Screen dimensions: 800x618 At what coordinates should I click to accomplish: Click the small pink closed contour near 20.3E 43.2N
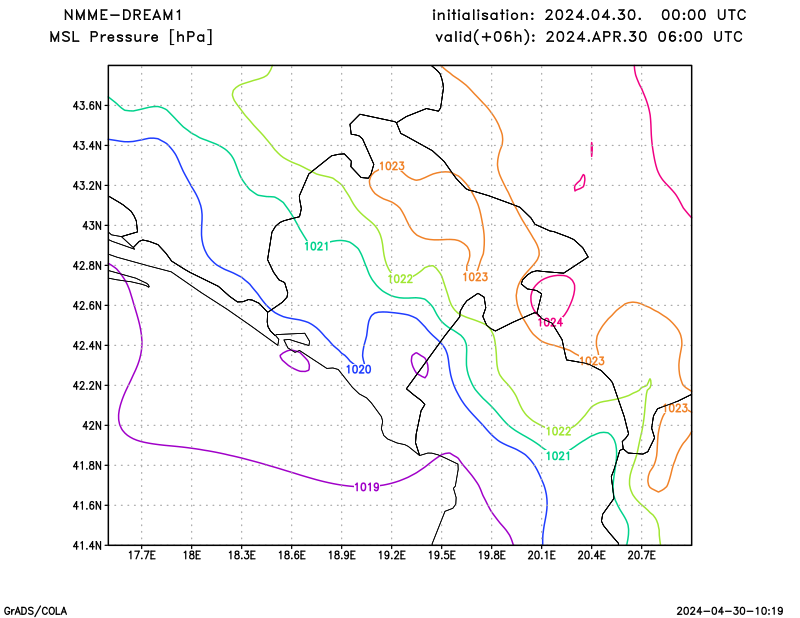click(x=580, y=183)
